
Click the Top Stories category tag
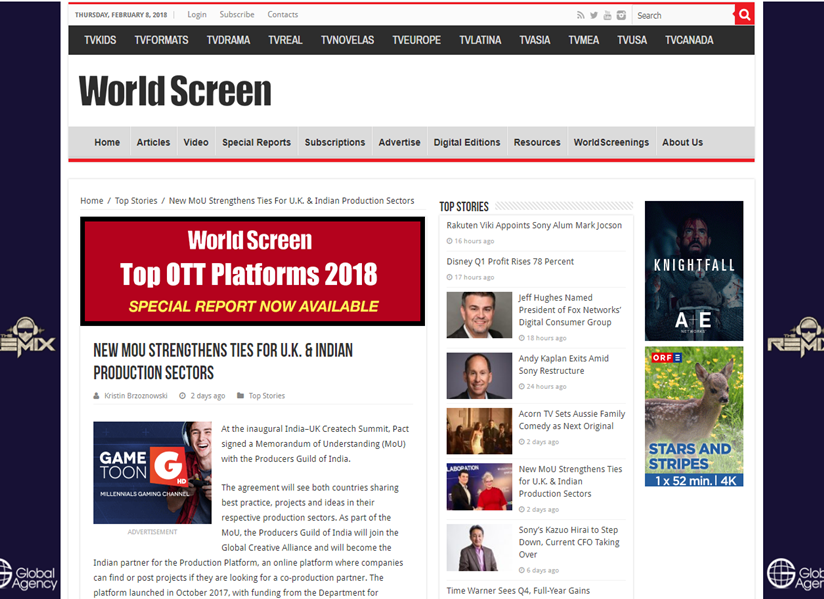(x=267, y=396)
